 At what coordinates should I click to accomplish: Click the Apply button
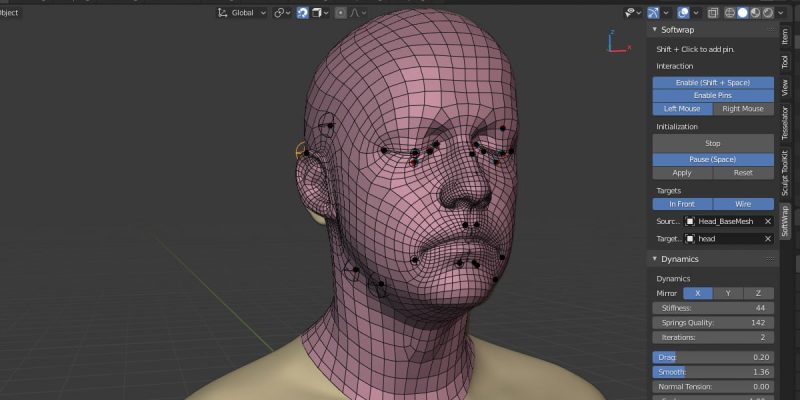pos(683,173)
